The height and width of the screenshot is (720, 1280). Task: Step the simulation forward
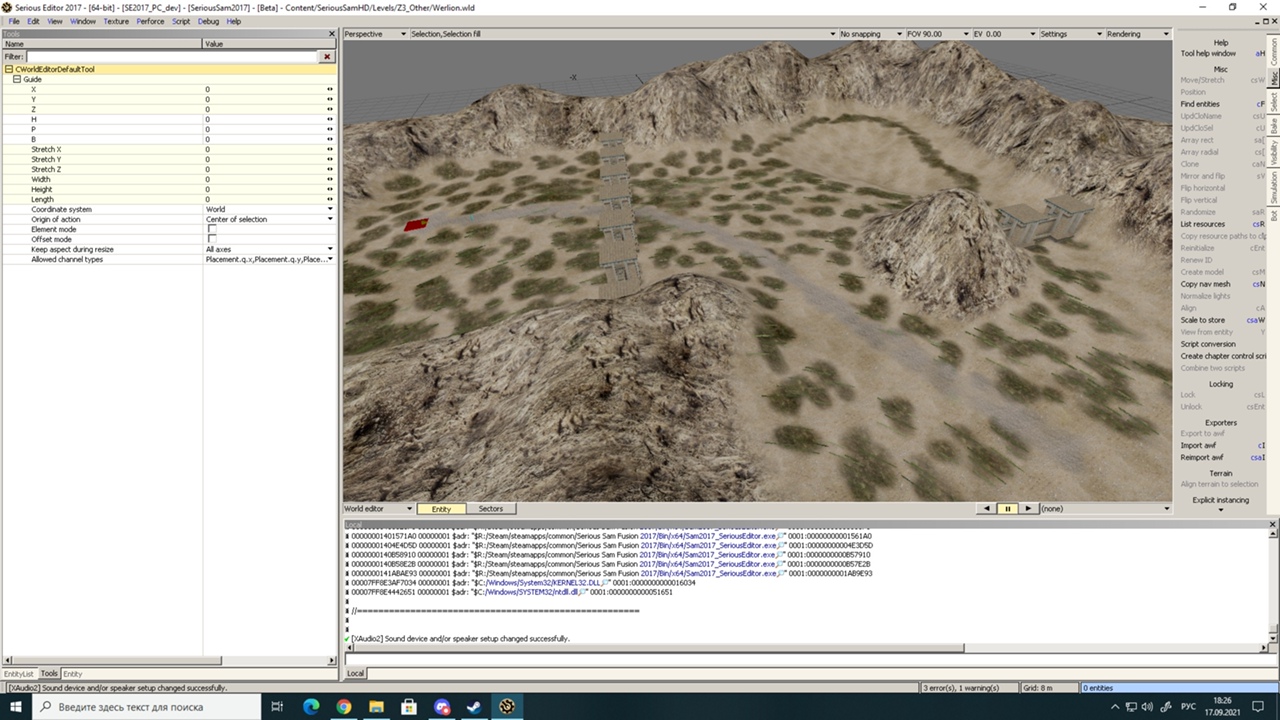point(1027,509)
